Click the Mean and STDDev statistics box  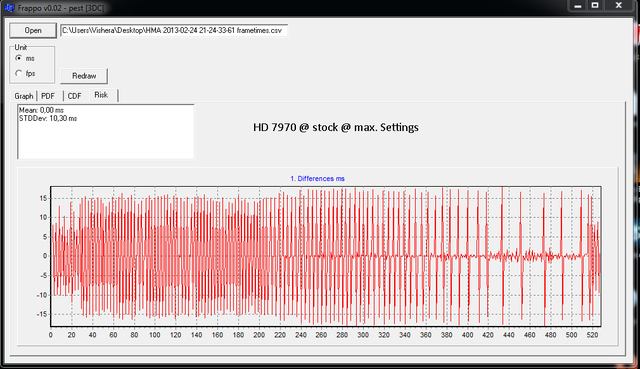106,131
